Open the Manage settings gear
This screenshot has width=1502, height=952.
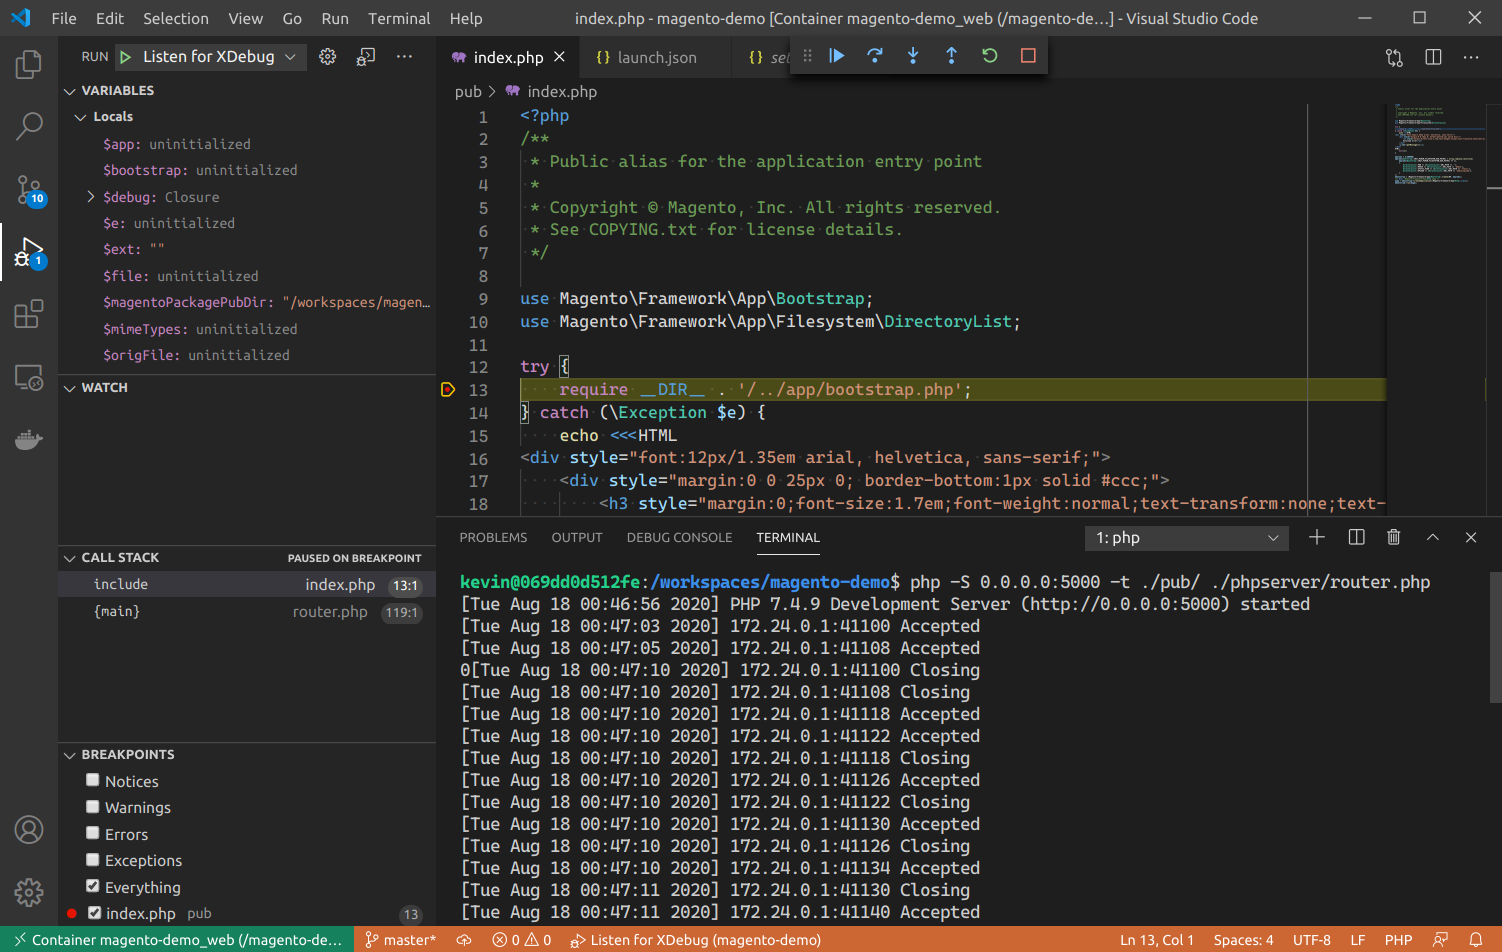pos(29,892)
